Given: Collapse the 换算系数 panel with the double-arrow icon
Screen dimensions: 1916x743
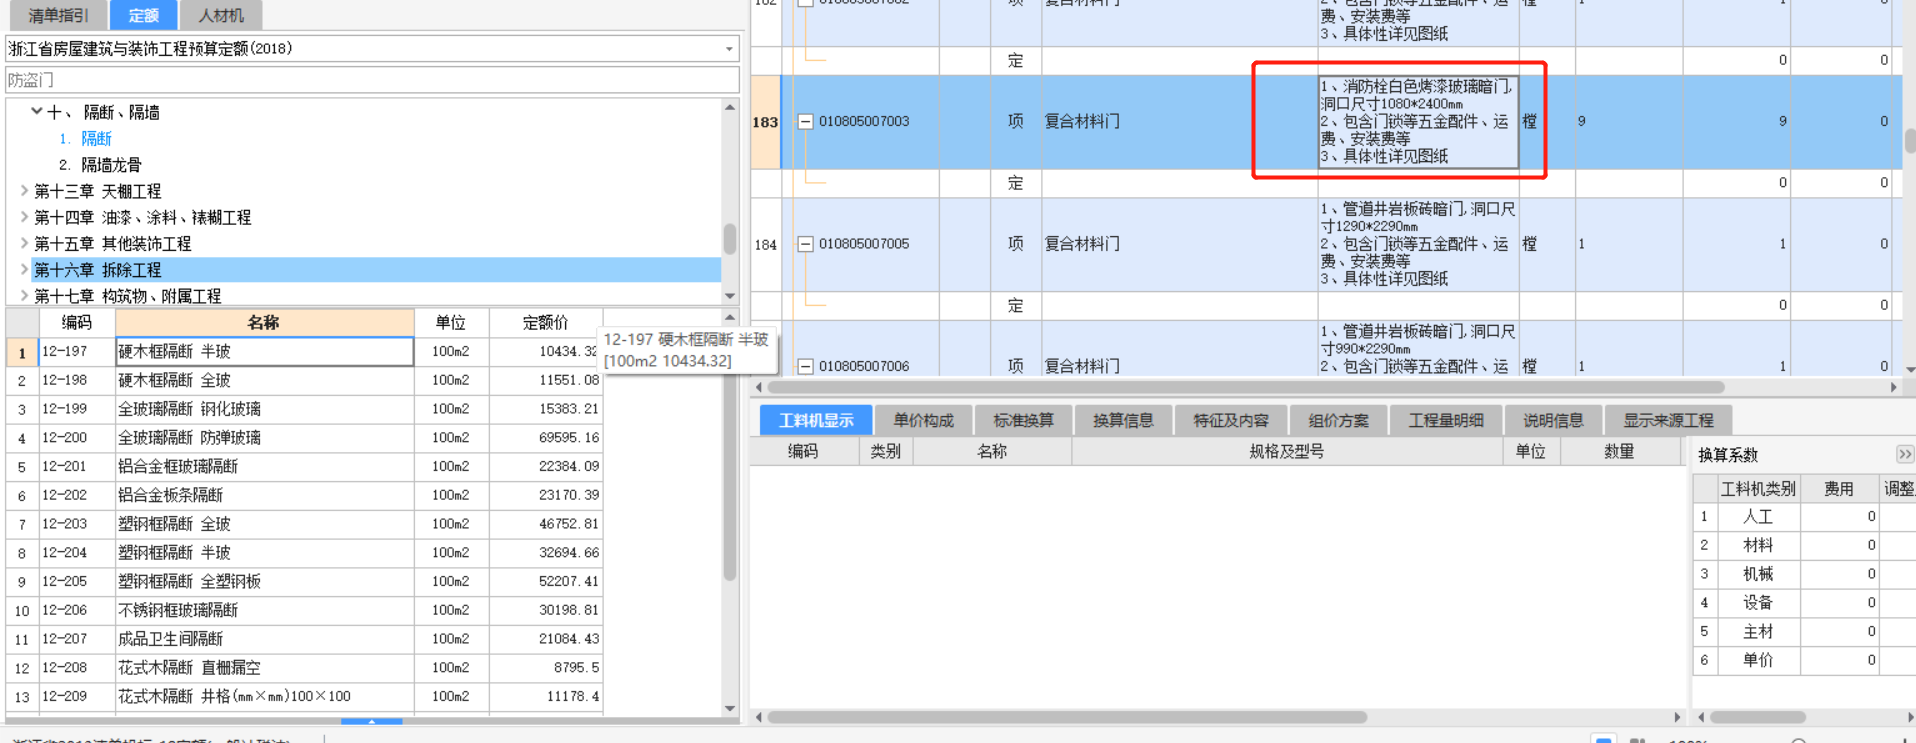Looking at the screenshot, I should click(1904, 454).
